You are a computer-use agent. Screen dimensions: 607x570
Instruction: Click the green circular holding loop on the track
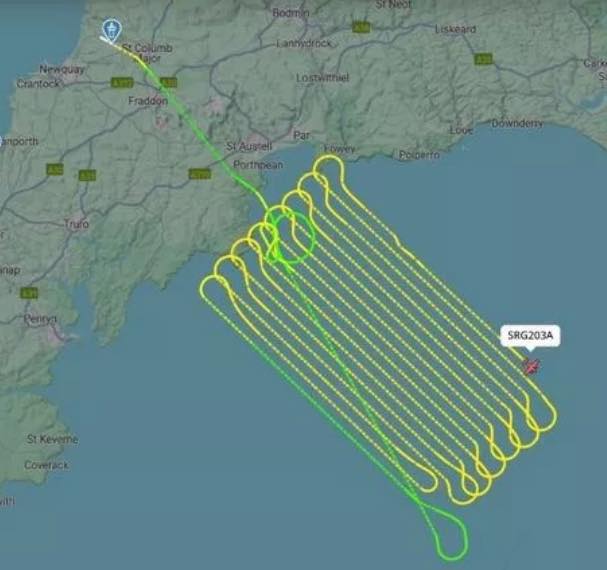(x=294, y=238)
